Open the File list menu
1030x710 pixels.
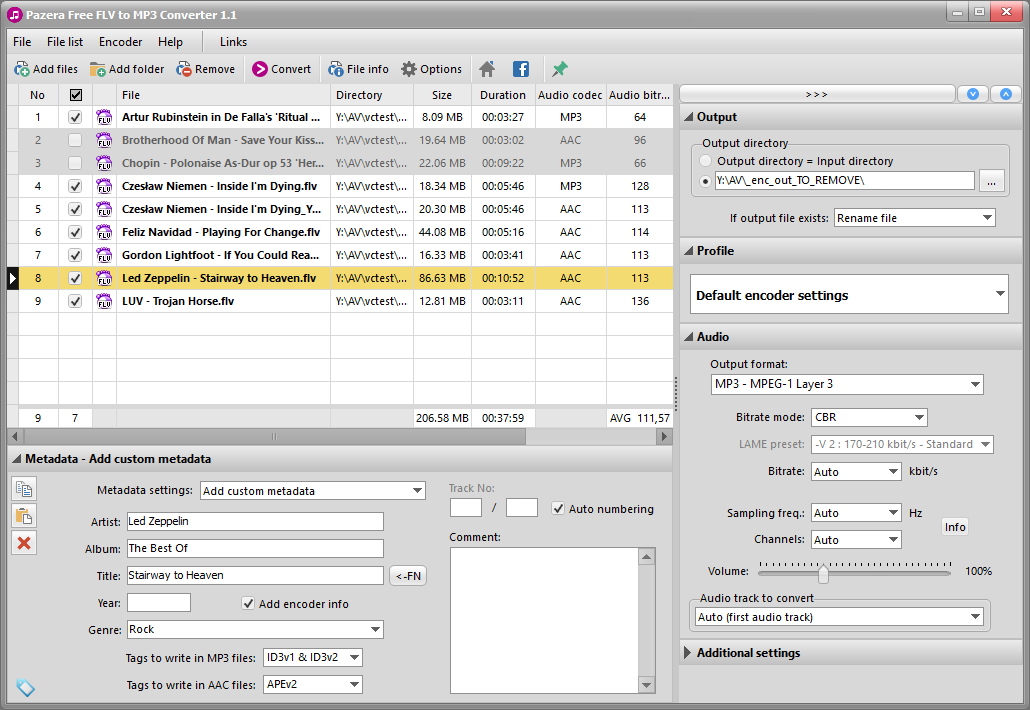[x=64, y=42]
